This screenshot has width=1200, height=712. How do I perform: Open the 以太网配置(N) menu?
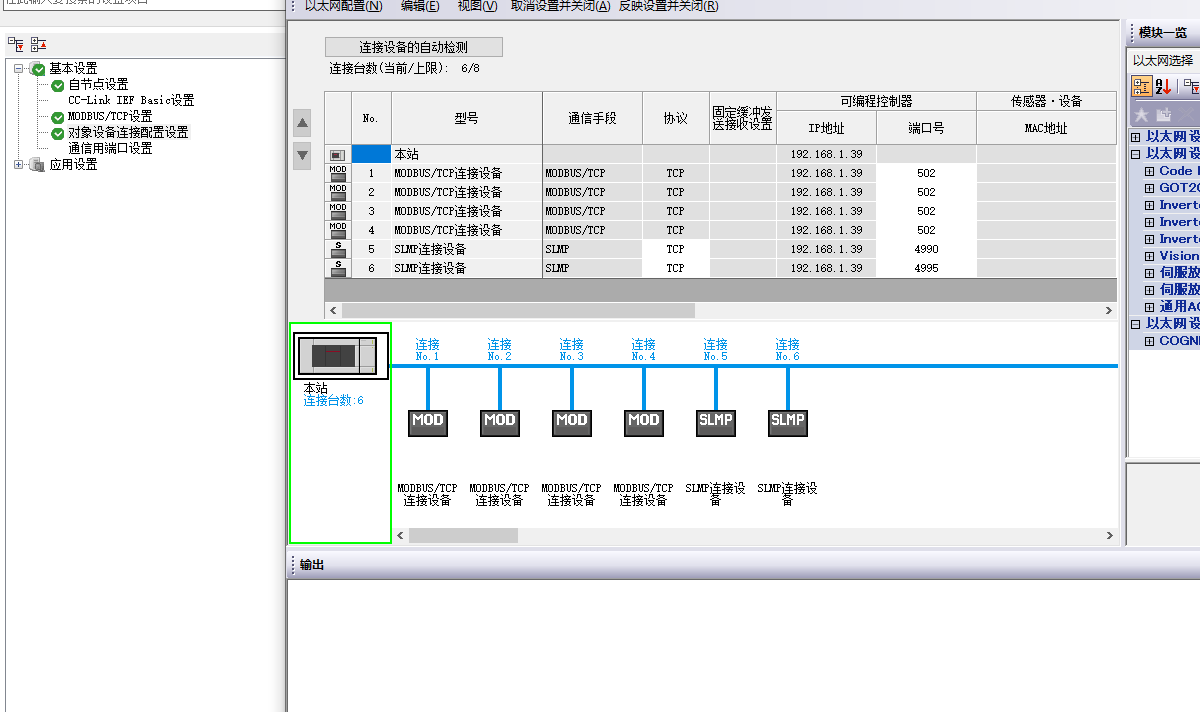tap(343, 7)
